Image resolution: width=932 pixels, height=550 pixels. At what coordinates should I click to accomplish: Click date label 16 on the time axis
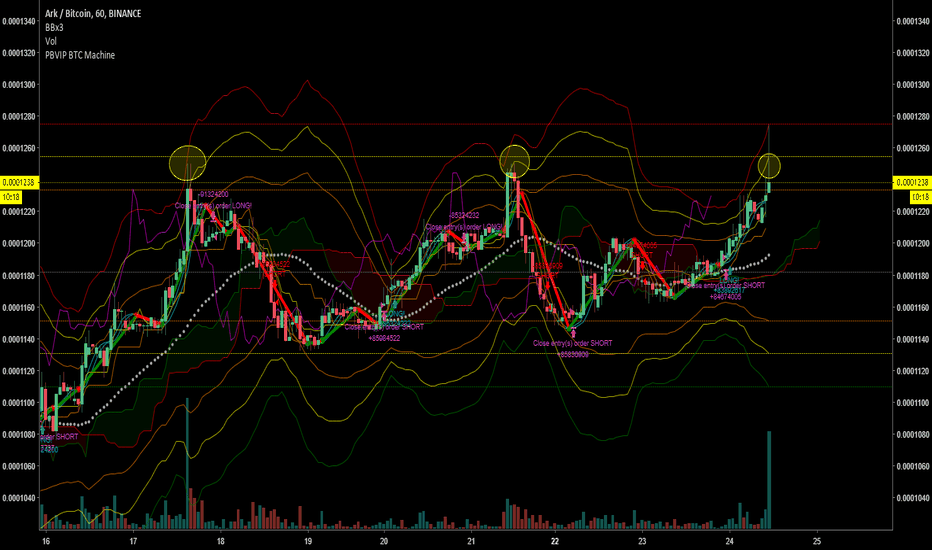tap(46, 541)
